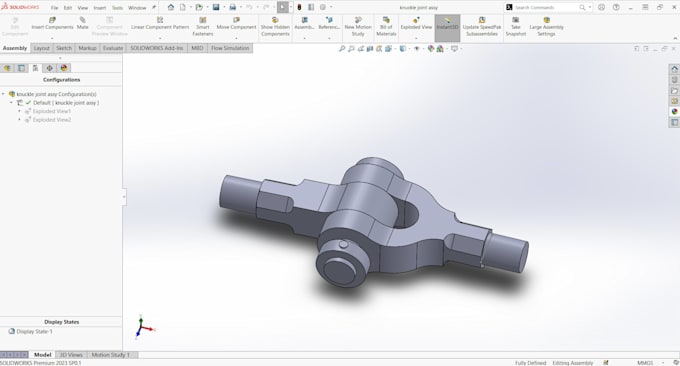Image resolution: width=680 pixels, height=366 pixels.
Task: Create a new document with New icon
Action: (x=183, y=7)
